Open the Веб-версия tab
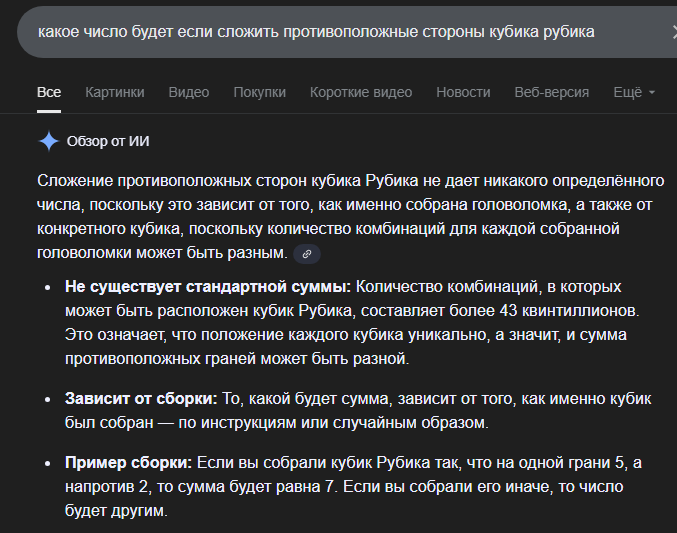The height and width of the screenshot is (533, 677). (x=552, y=92)
